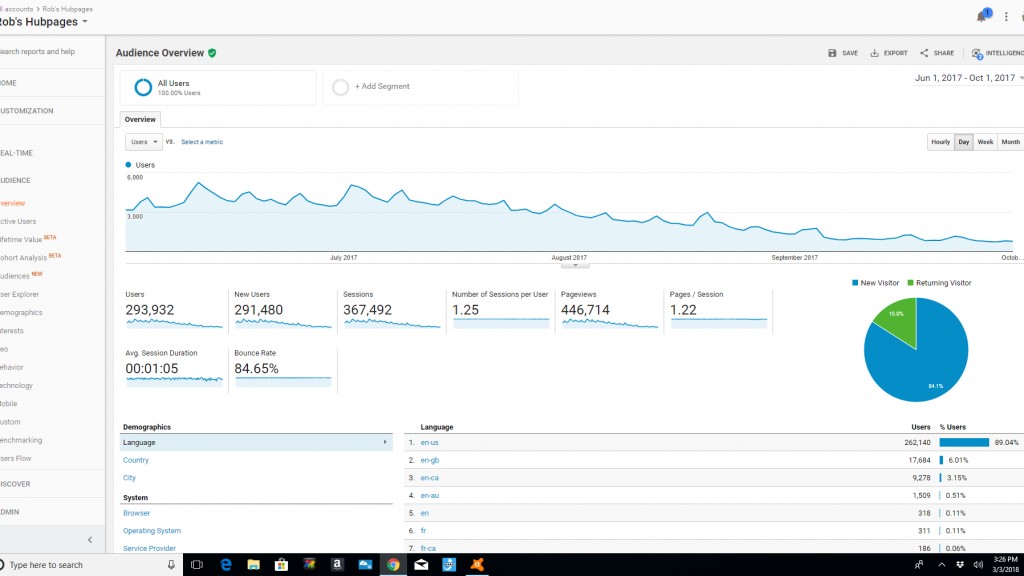The image size is (1024, 576).
Task: Open File Explorer from the taskbar
Action: tap(253, 565)
